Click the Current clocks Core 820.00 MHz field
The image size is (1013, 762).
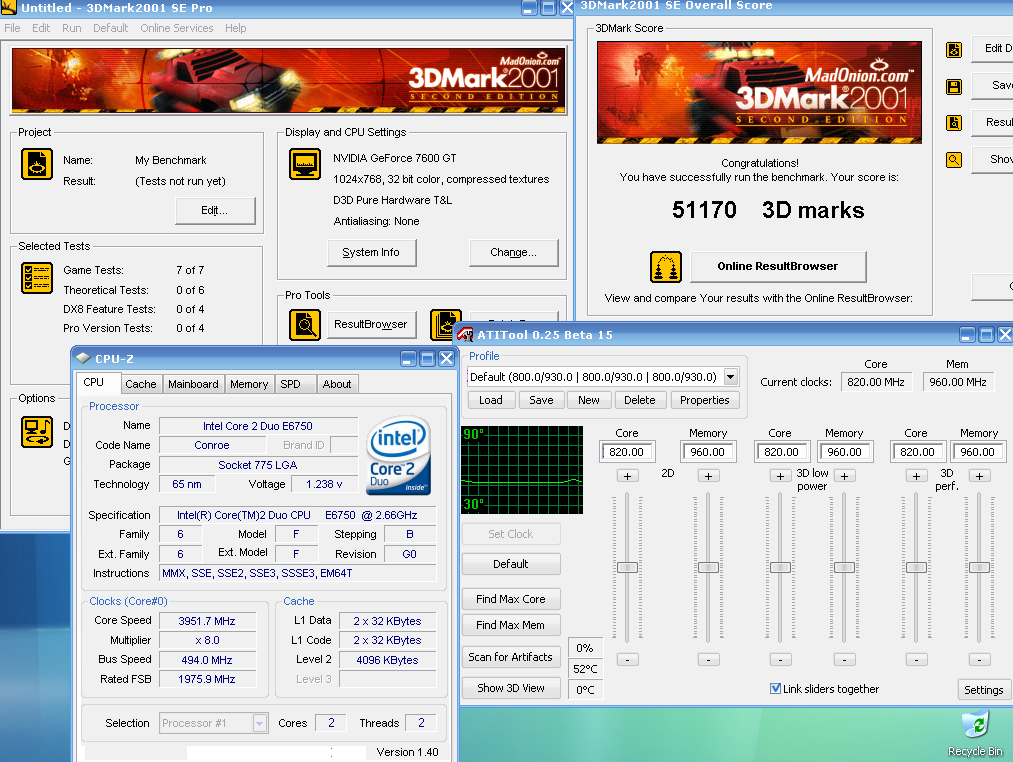(876, 382)
